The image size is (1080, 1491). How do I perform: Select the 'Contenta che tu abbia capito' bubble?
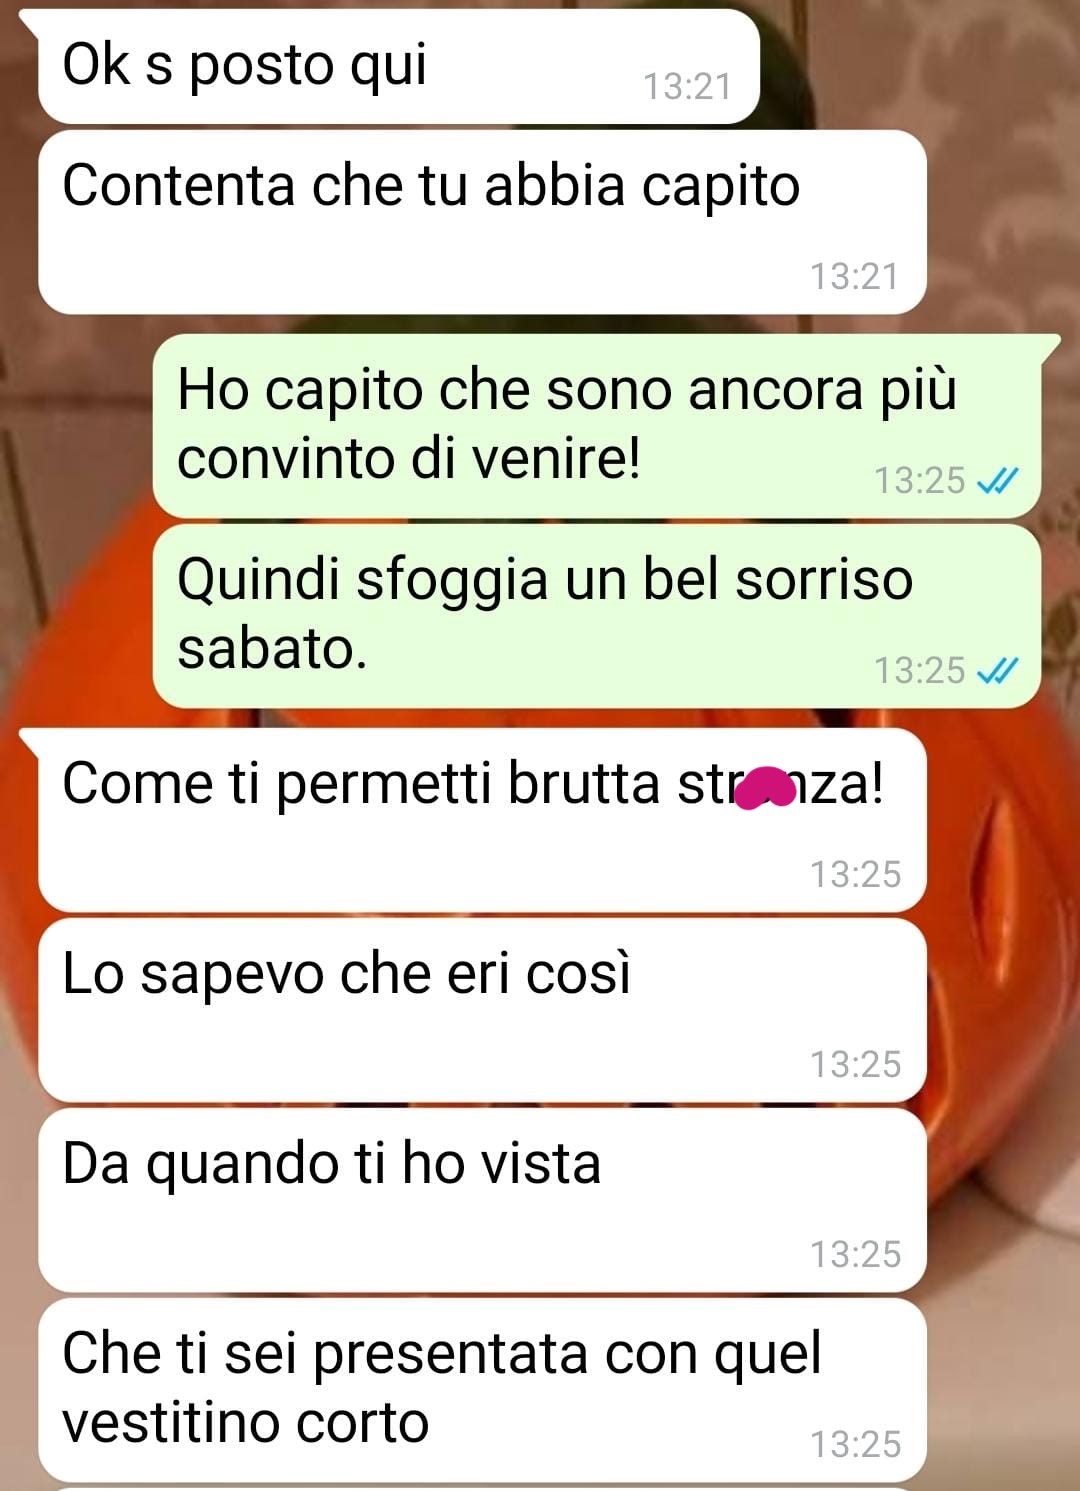pyautogui.click(x=482, y=222)
